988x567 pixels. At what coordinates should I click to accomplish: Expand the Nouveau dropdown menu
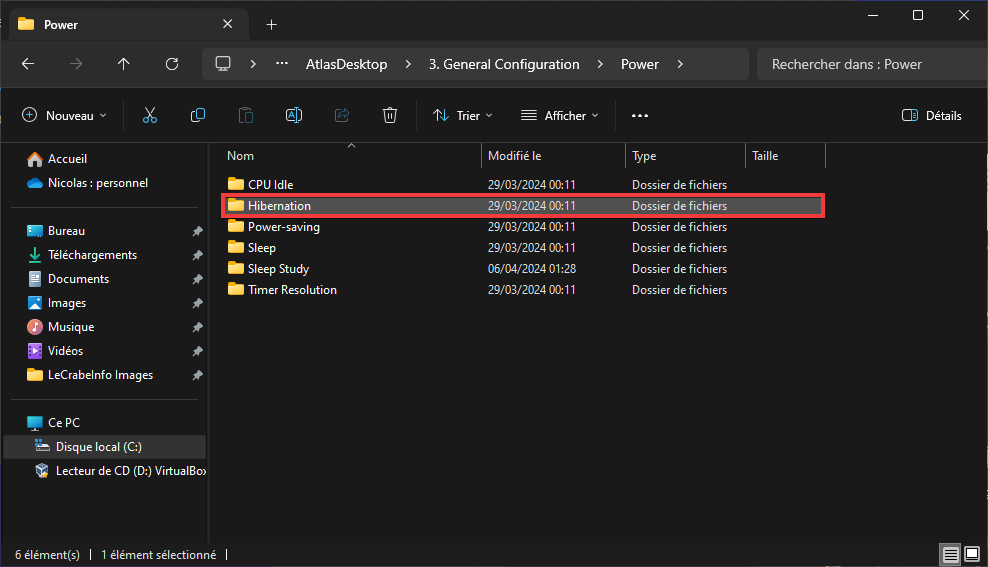[64, 115]
